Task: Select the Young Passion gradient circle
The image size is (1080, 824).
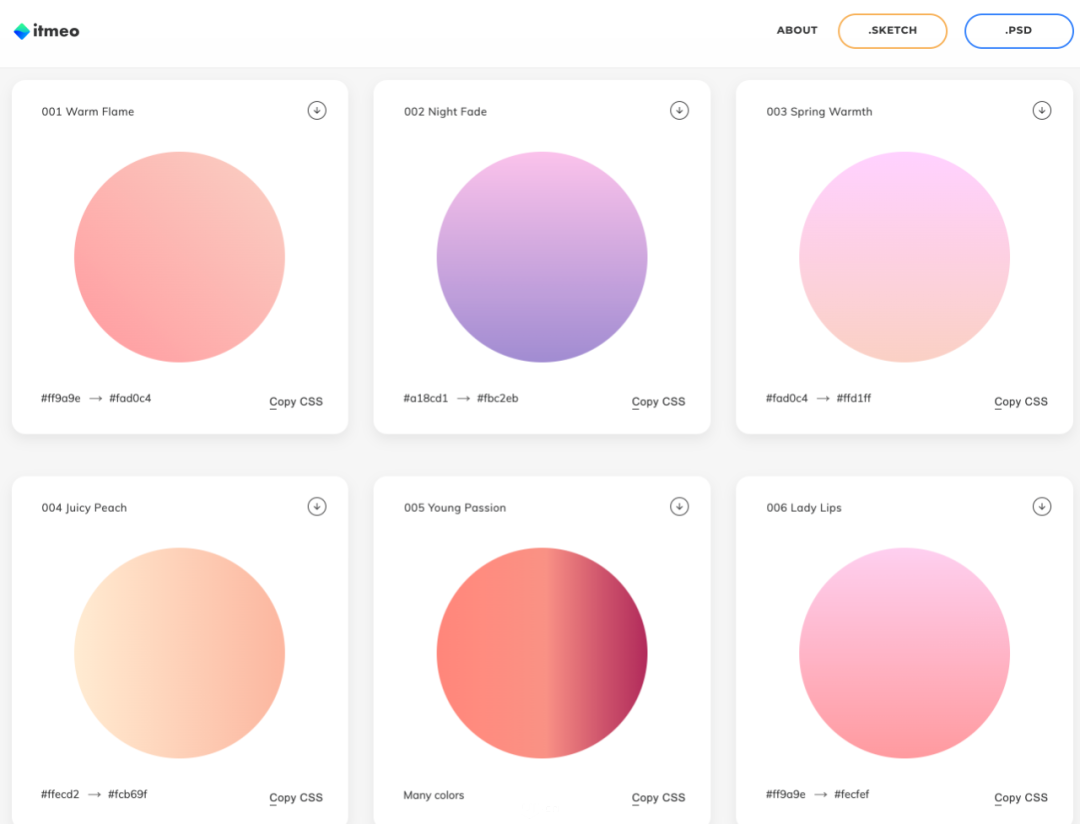Action: 542,653
